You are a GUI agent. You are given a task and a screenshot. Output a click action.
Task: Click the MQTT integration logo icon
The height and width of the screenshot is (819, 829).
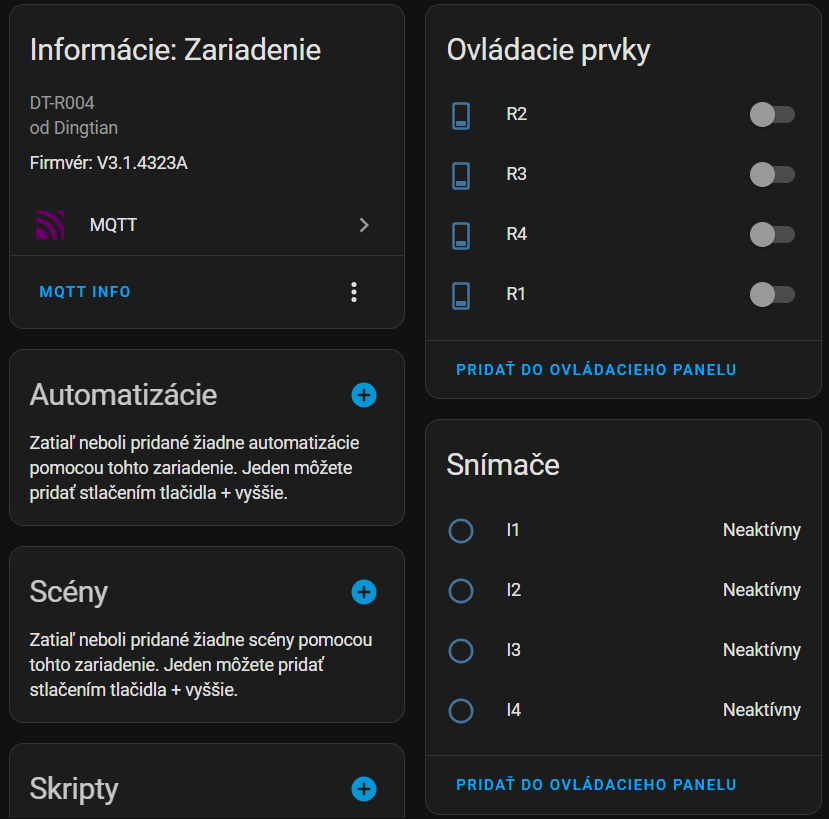tap(50, 225)
